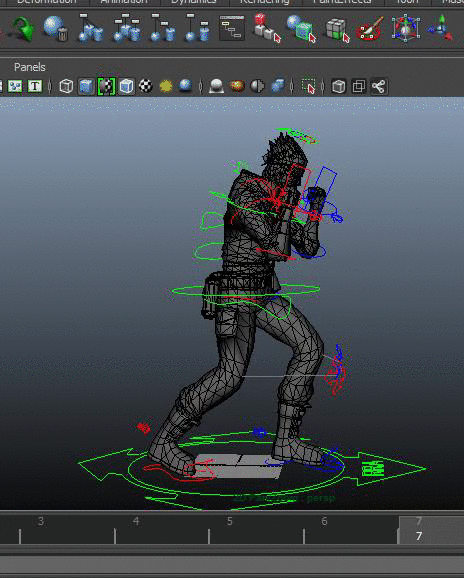Select the paint brush and red palette tool
Image resolution: width=464 pixels, height=578 pixels.
(x=370, y=29)
